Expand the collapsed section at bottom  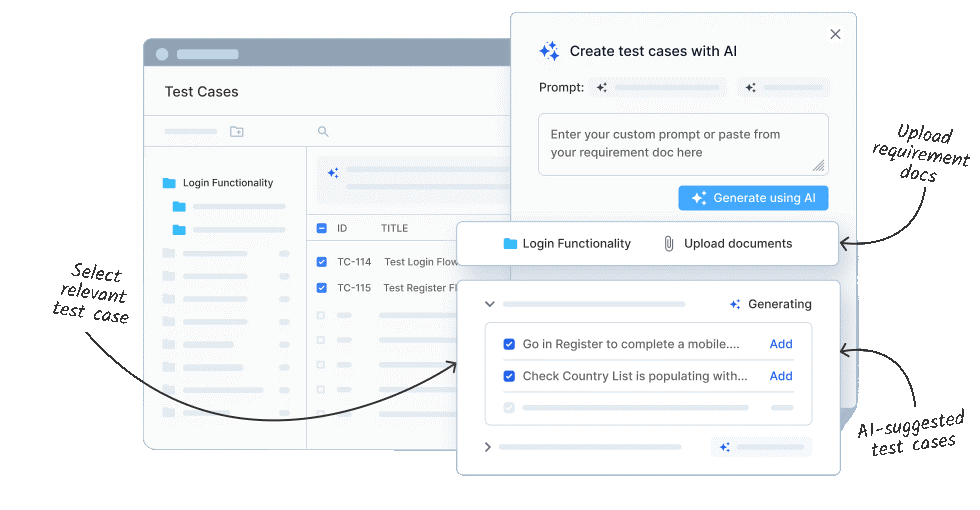(488, 447)
